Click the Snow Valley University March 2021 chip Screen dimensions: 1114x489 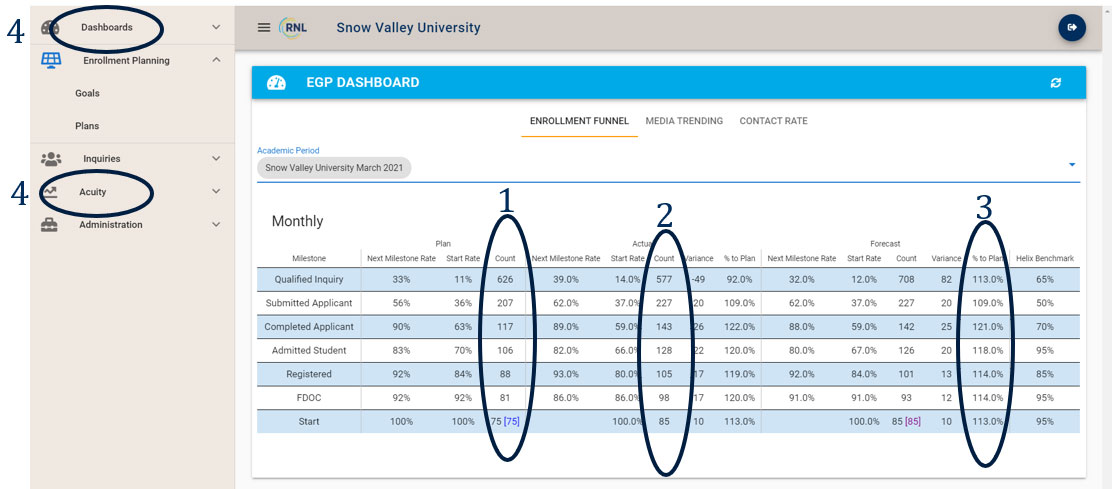click(334, 168)
